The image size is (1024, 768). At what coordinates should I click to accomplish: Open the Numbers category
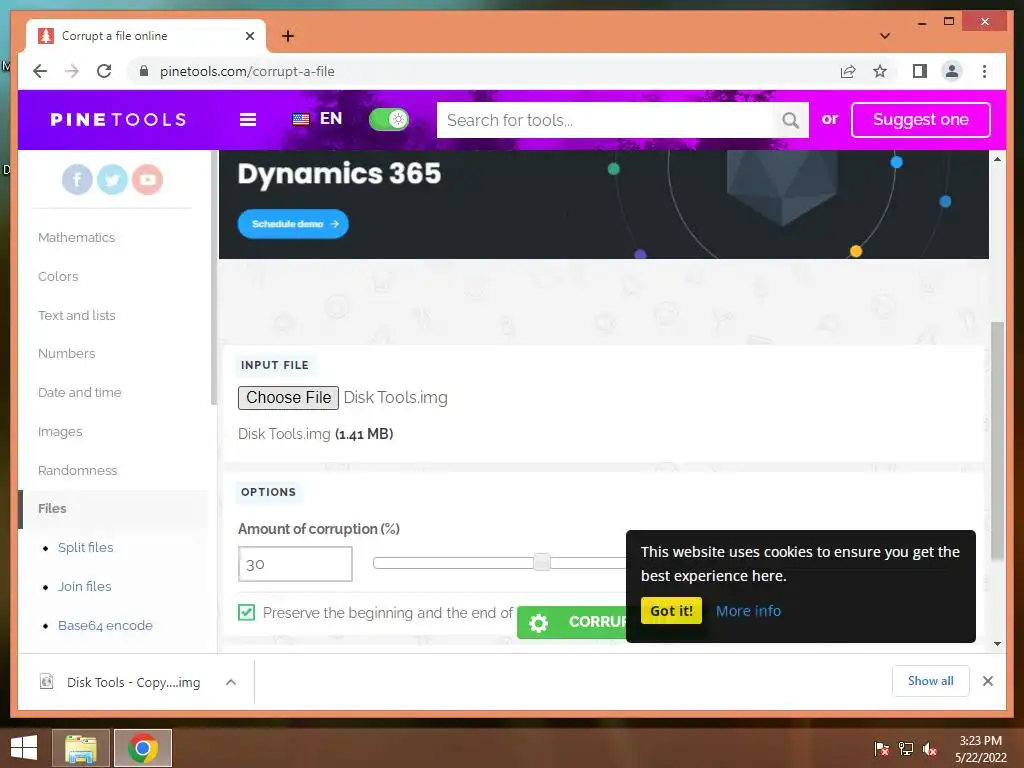click(x=67, y=353)
